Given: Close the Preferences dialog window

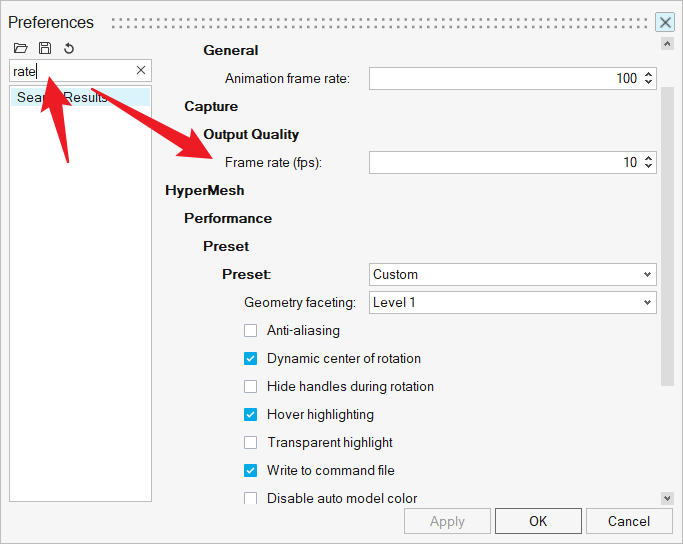Looking at the screenshot, I should coord(665,22).
